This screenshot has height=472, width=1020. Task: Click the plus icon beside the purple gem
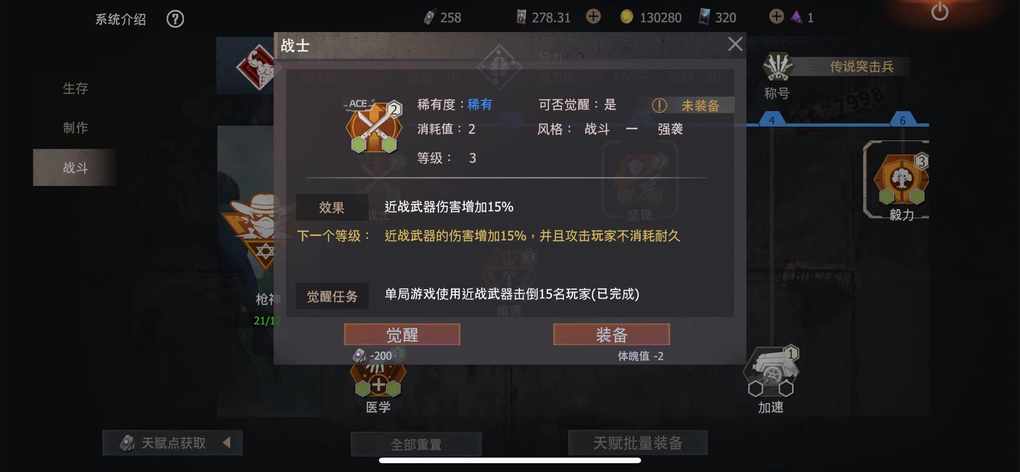(x=776, y=17)
